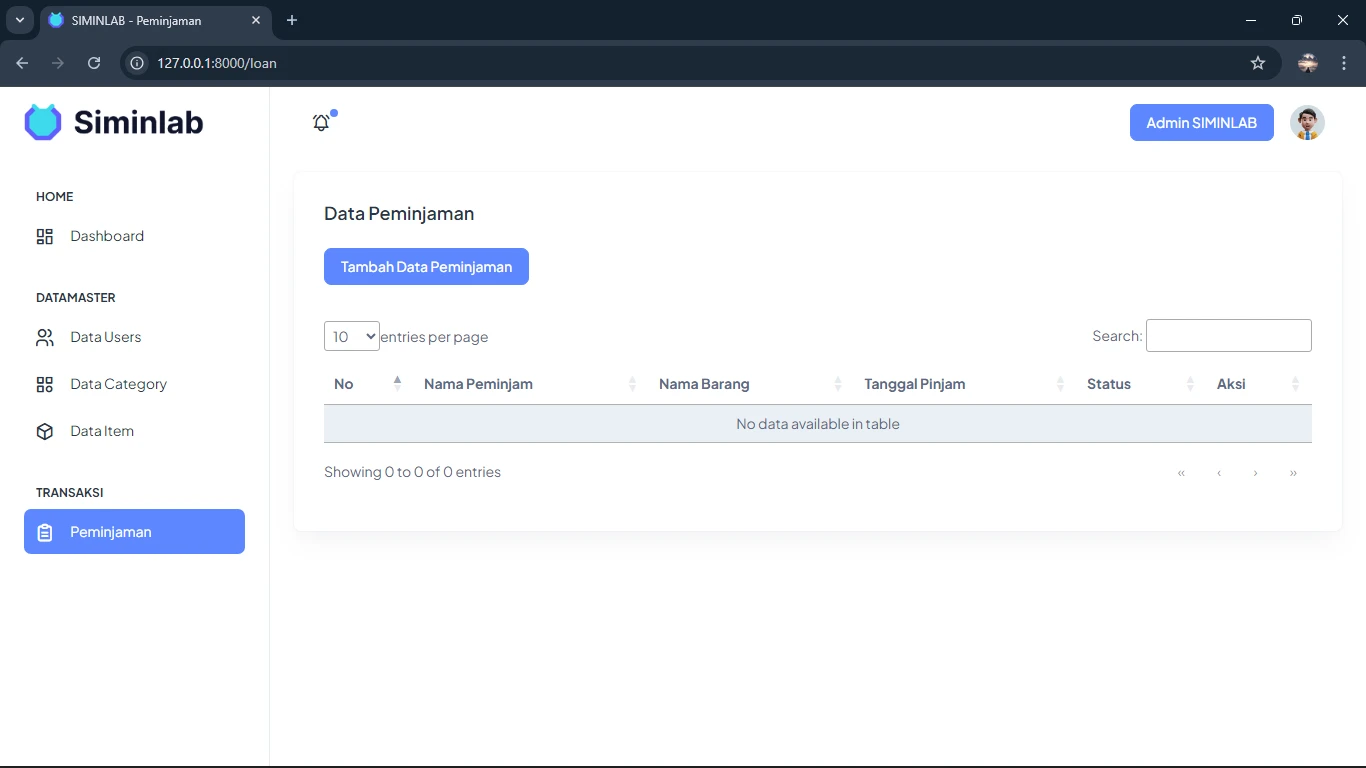This screenshot has height=768, width=1366.
Task: Click the notification bell icon
Action: click(x=321, y=123)
